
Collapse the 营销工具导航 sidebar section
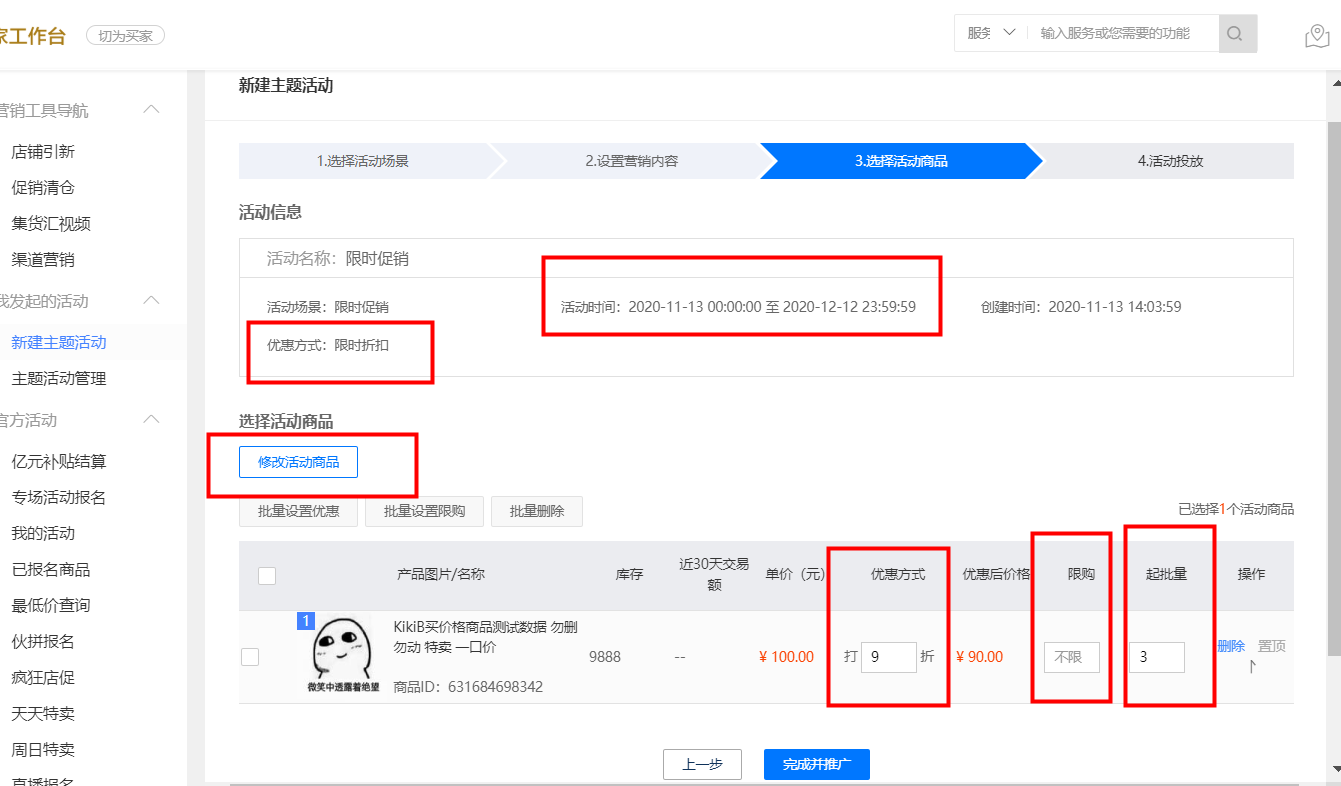pos(151,109)
